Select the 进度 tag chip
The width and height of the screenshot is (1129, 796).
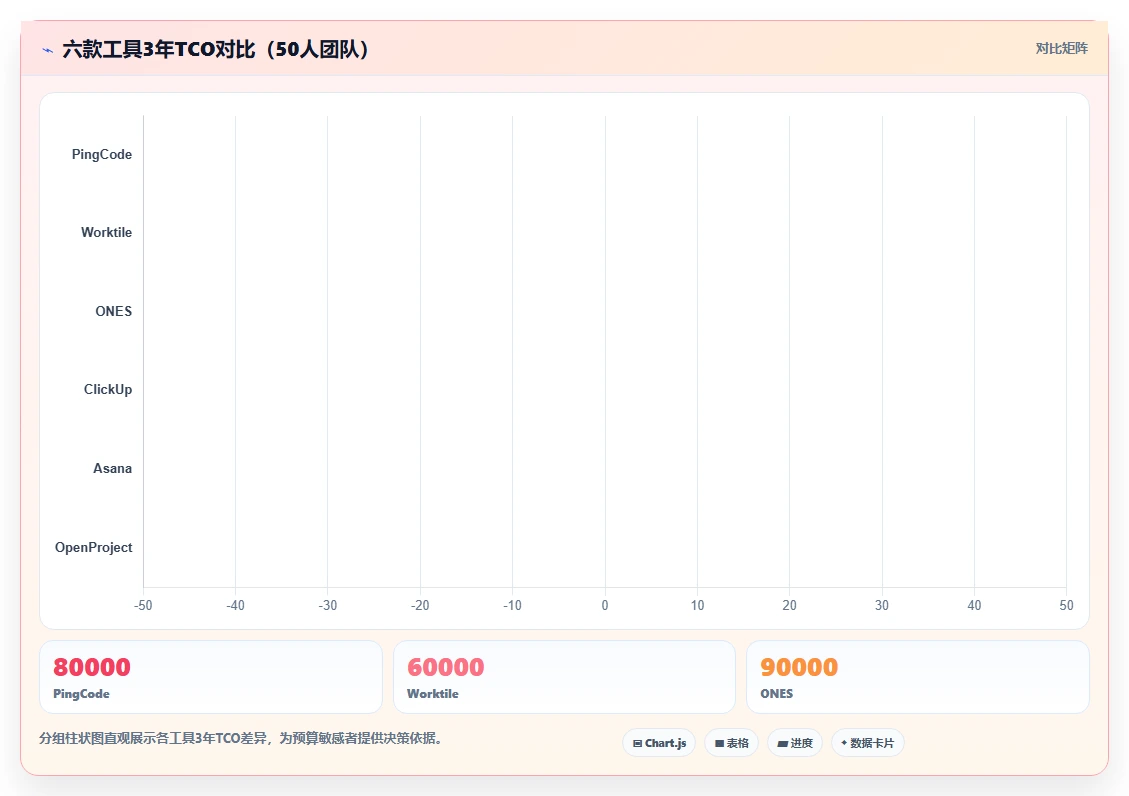(x=795, y=743)
